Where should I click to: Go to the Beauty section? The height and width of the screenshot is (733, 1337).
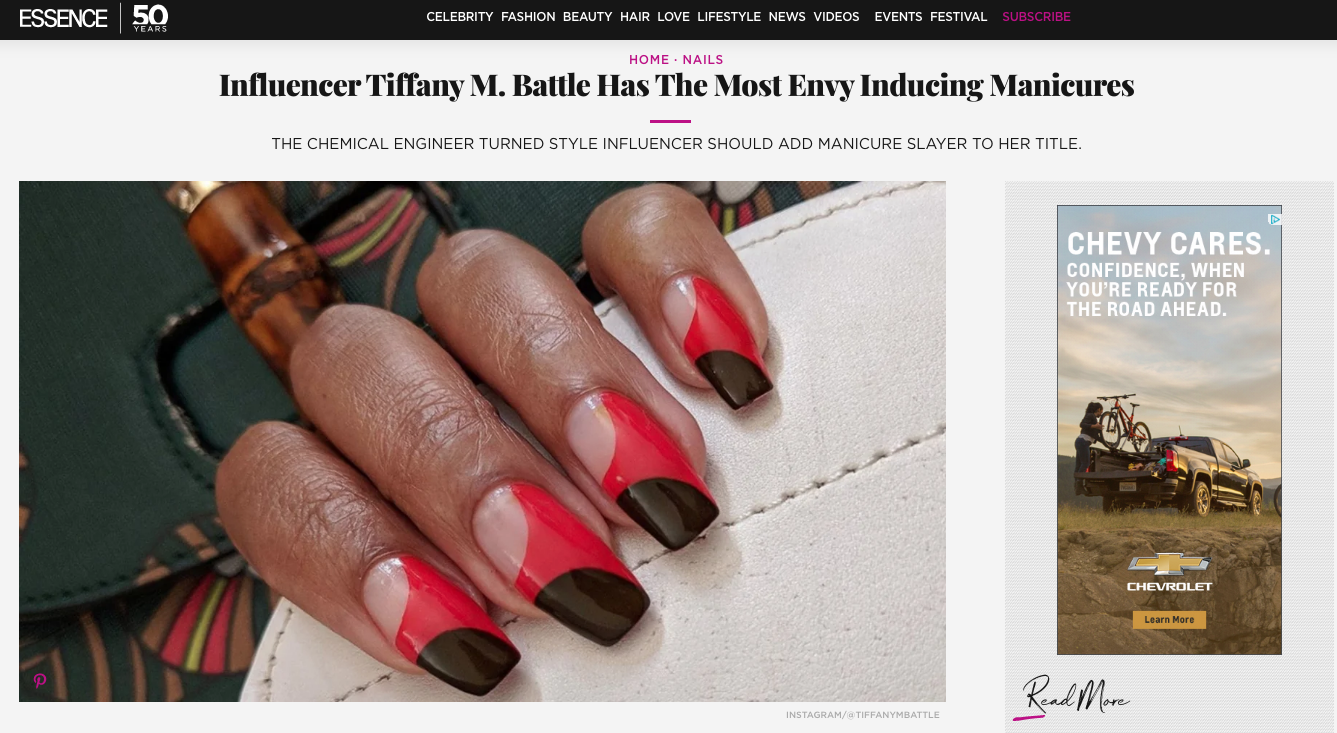click(x=587, y=17)
